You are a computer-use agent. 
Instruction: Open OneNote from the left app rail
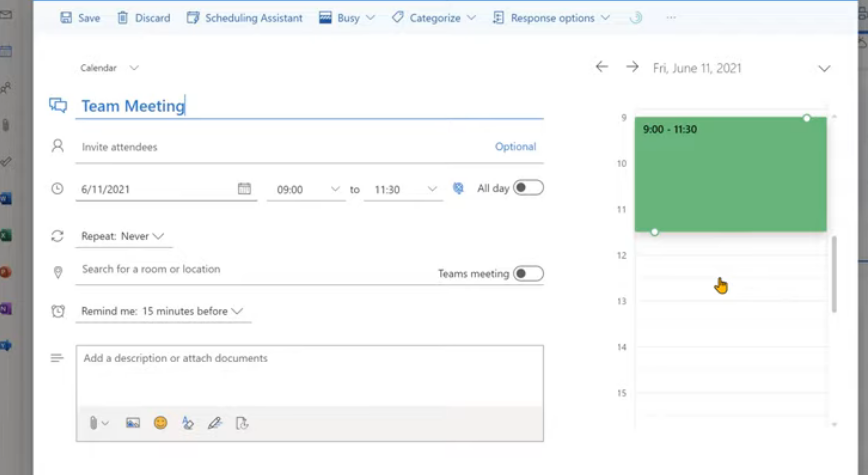tap(6, 308)
